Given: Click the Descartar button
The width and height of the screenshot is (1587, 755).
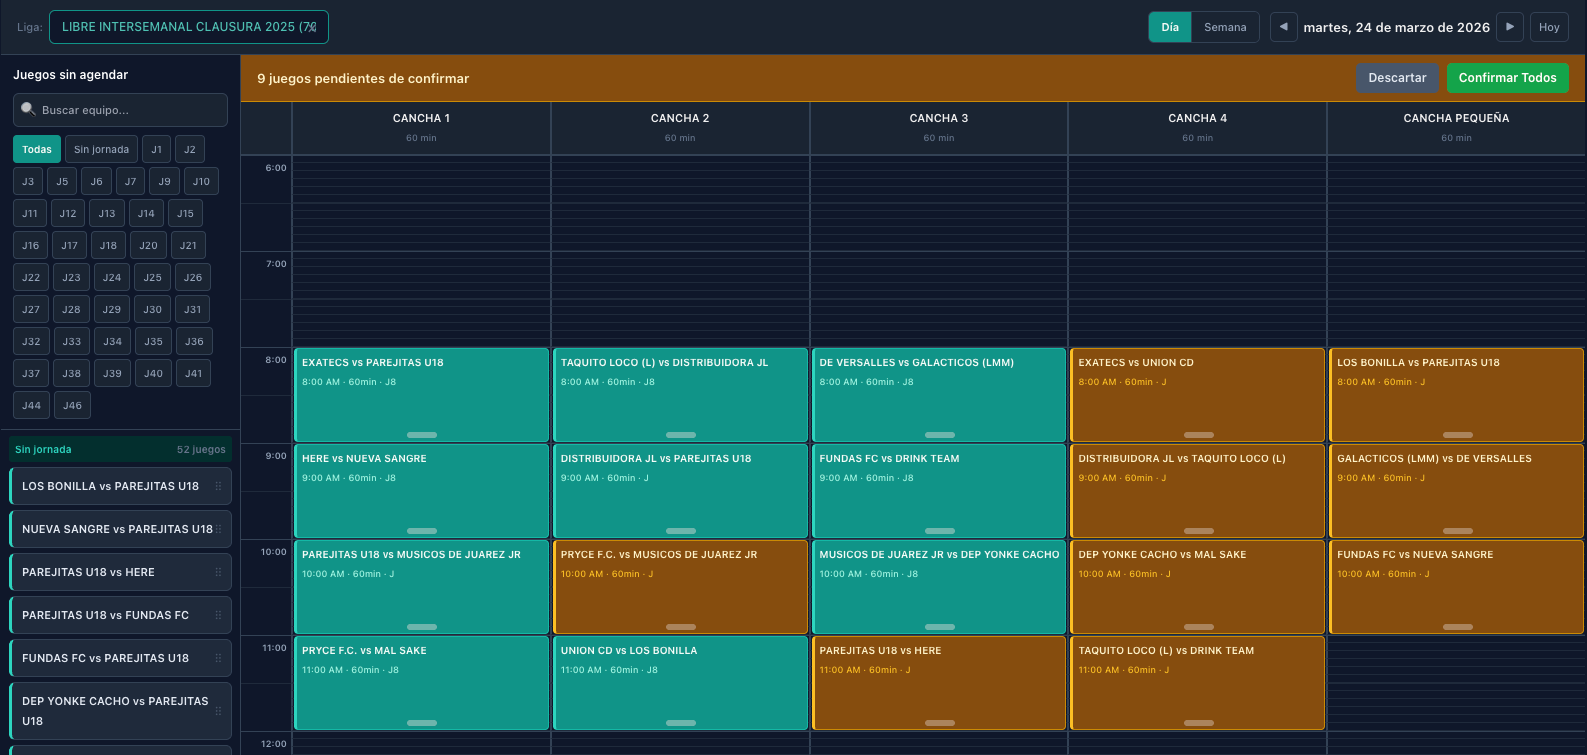Looking at the screenshot, I should [x=1397, y=78].
